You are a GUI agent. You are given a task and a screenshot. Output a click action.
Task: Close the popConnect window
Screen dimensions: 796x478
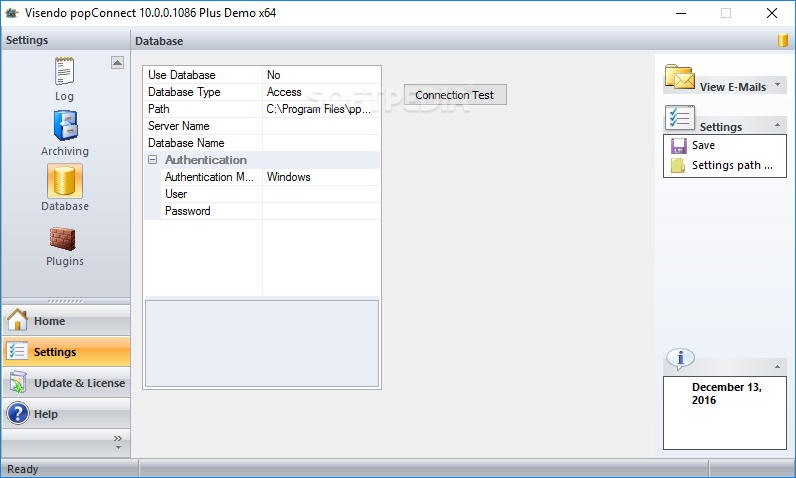point(772,13)
